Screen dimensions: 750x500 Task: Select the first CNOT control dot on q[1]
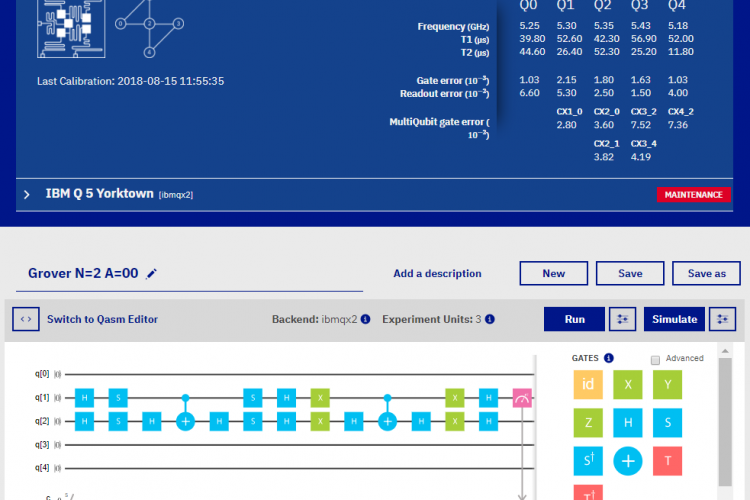coord(186,398)
